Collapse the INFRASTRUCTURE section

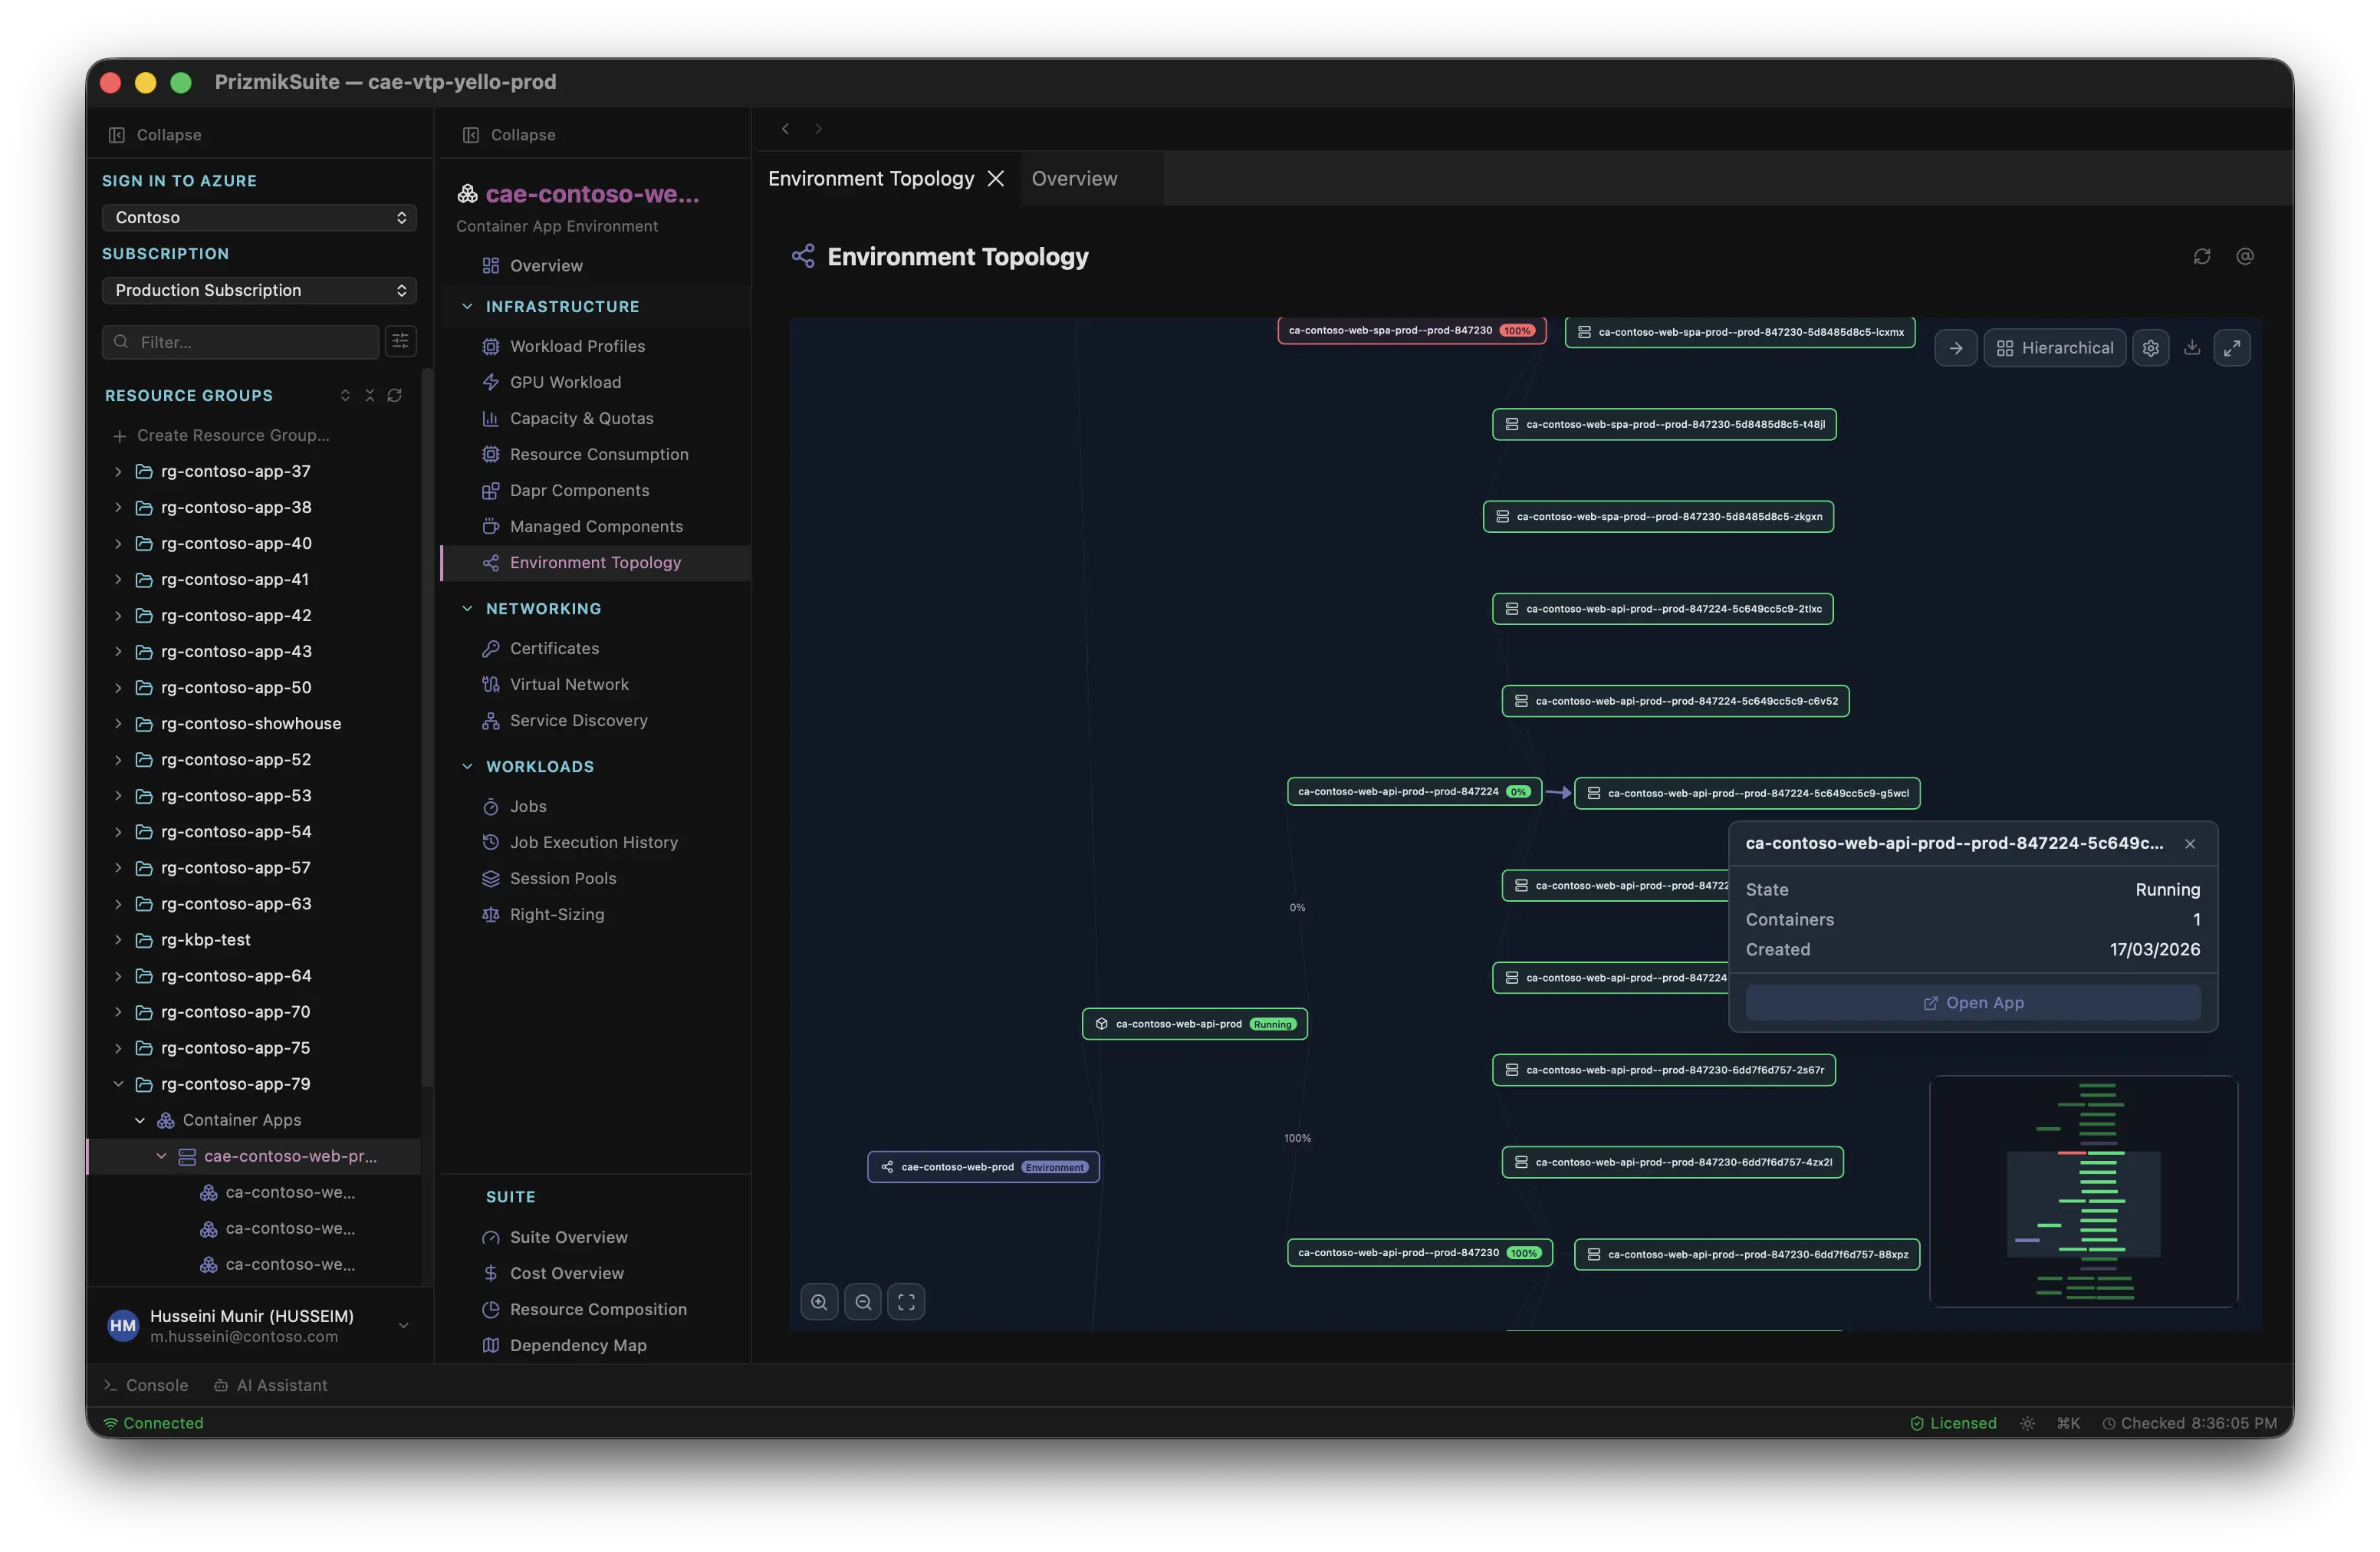click(467, 307)
